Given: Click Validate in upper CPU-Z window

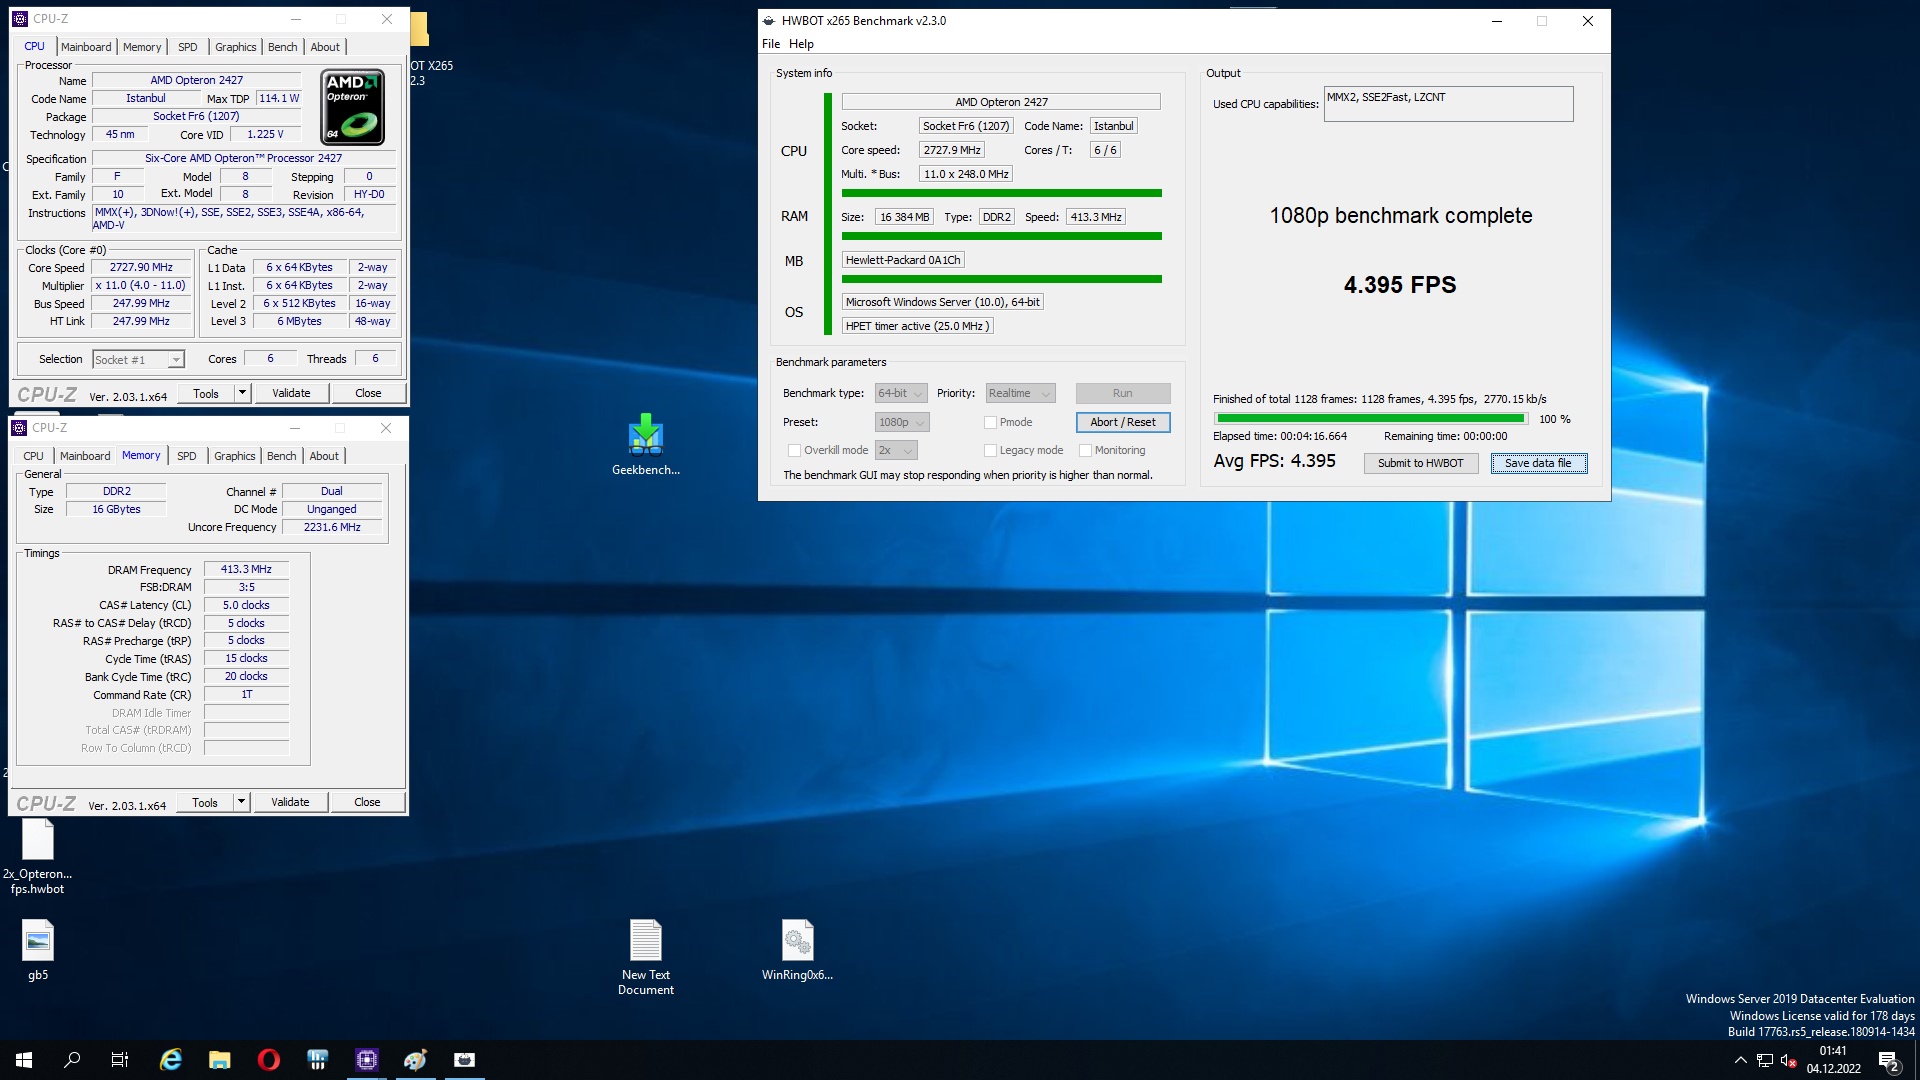Looking at the screenshot, I should pos(291,393).
